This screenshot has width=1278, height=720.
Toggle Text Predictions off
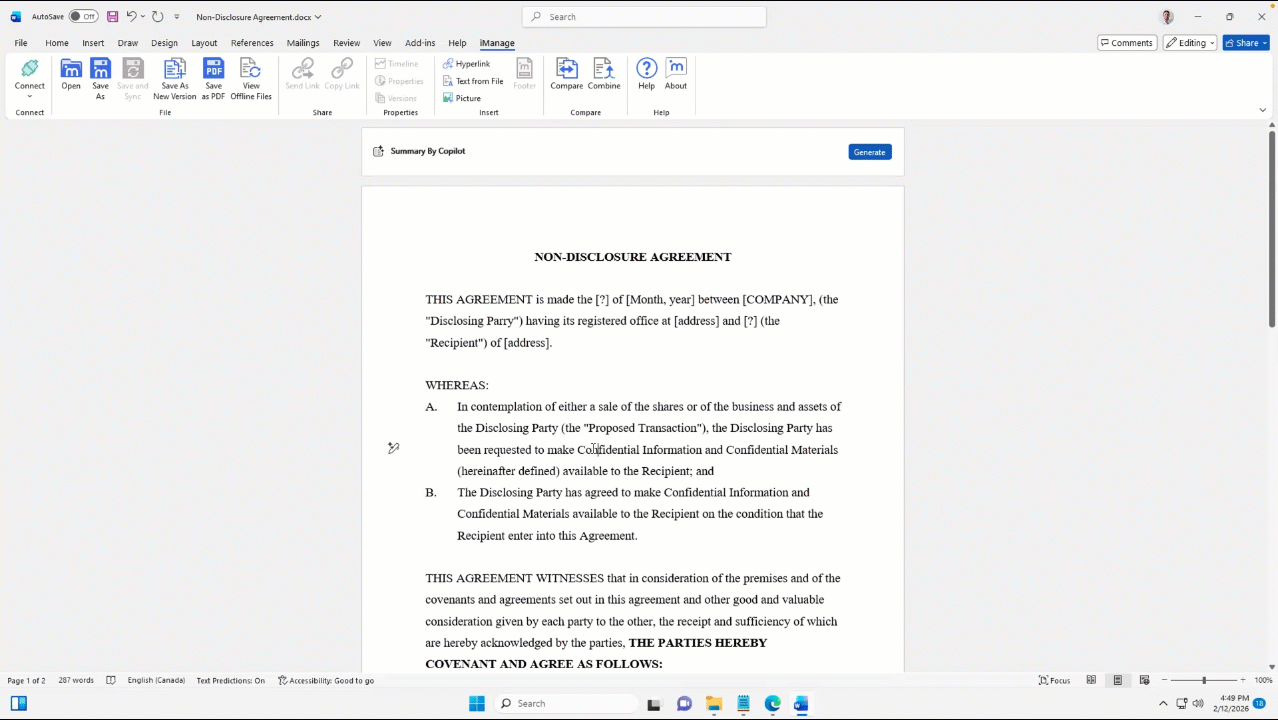[229, 680]
